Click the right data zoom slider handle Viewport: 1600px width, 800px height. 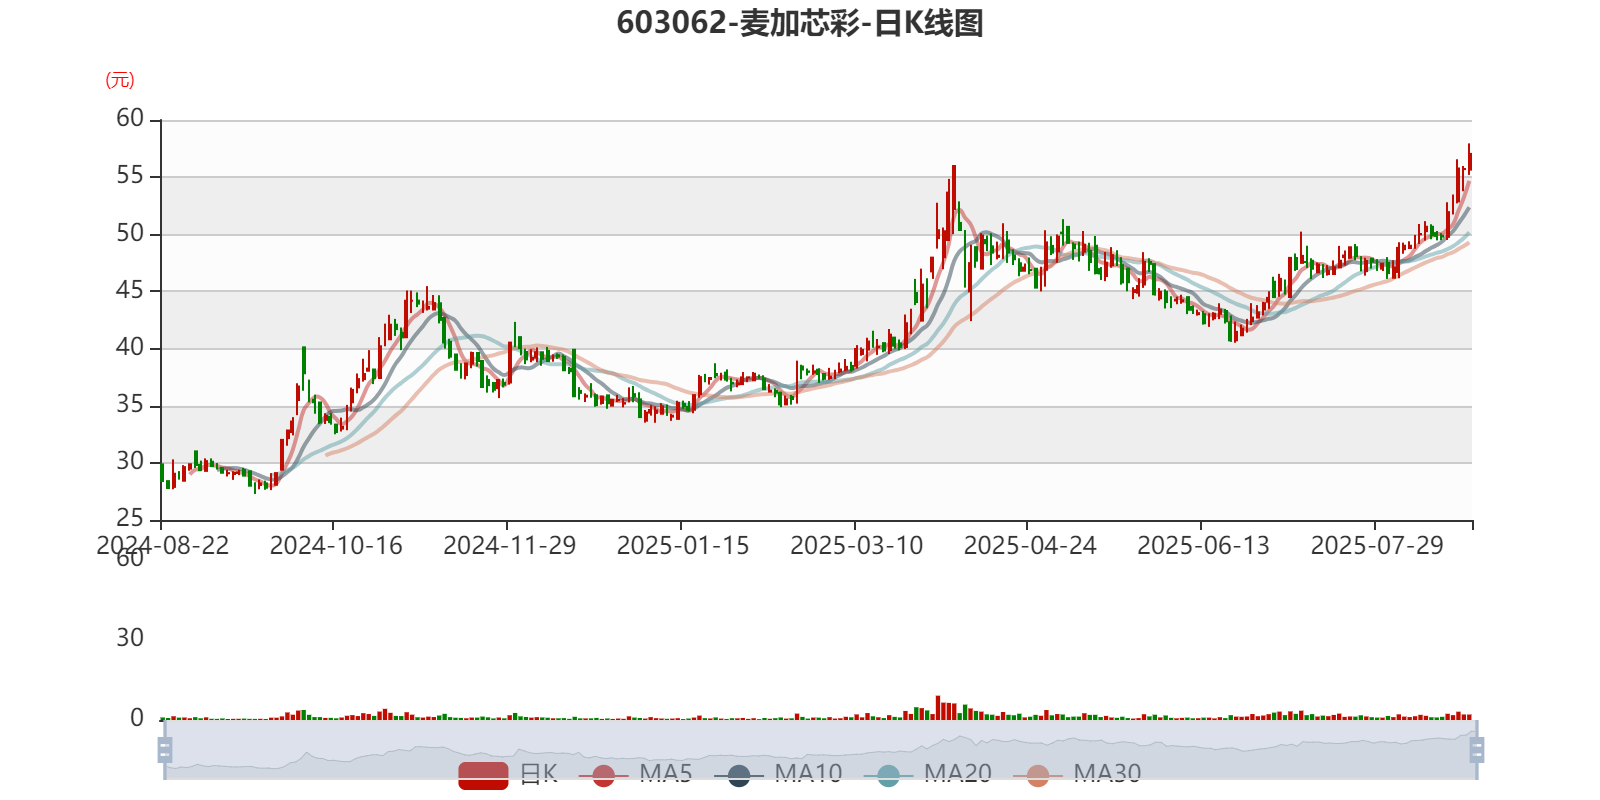click(x=1476, y=749)
